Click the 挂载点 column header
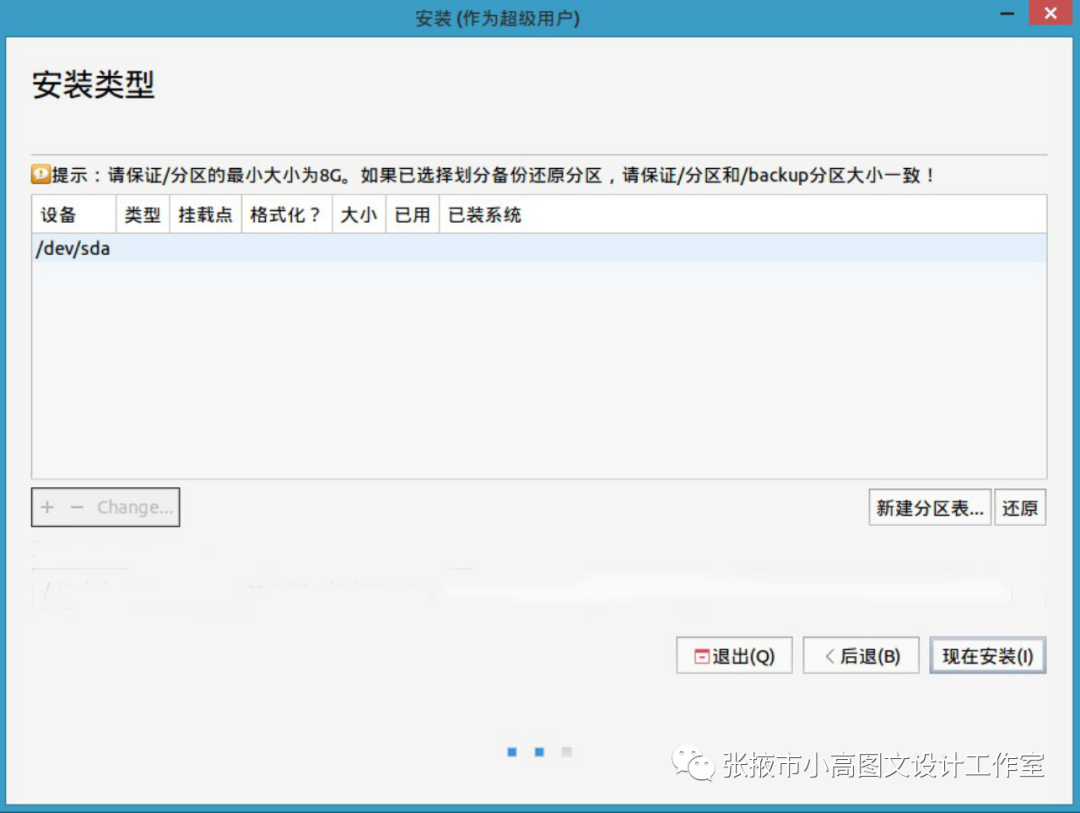Image resolution: width=1080 pixels, height=813 pixels. pyautogui.click(x=205, y=215)
